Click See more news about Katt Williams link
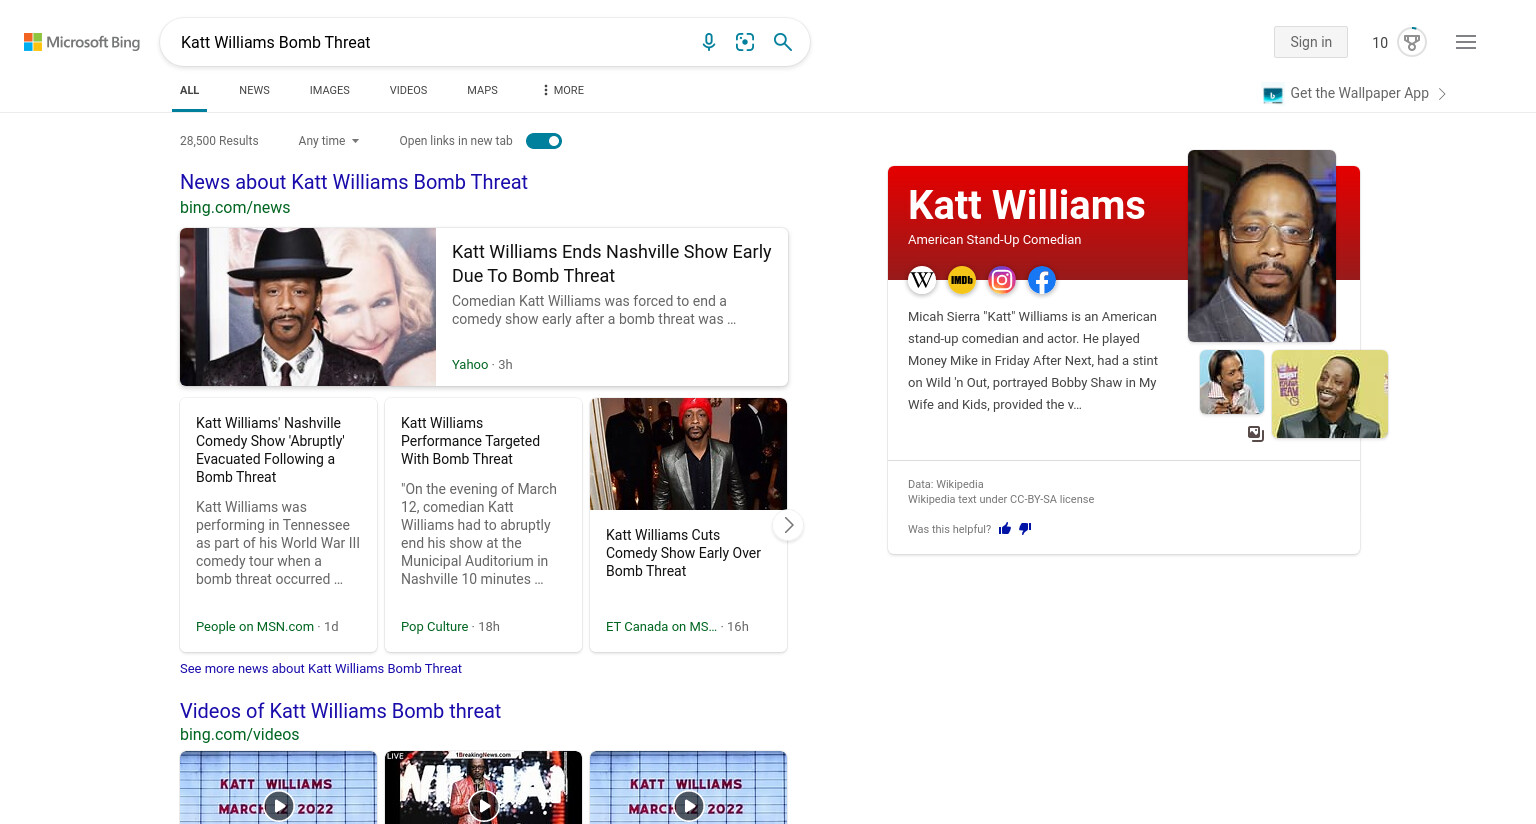 [321, 669]
